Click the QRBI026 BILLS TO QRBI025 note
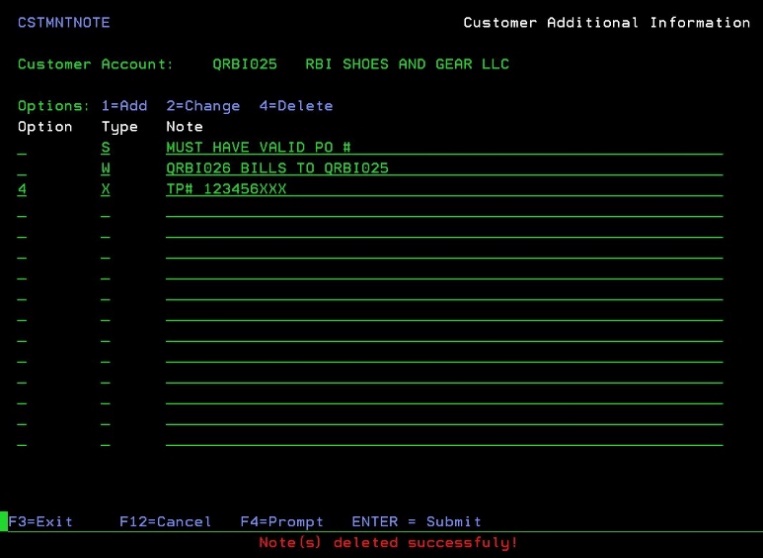The width and height of the screenshot is (763, 558). click(x=277, y=168)
